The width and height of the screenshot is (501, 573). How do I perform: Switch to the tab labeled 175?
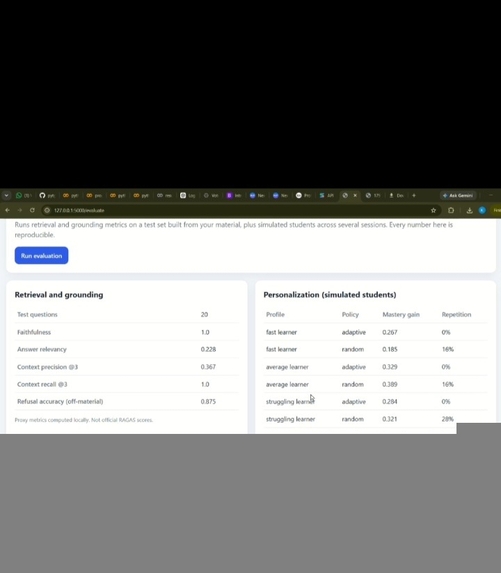(373, 196)
